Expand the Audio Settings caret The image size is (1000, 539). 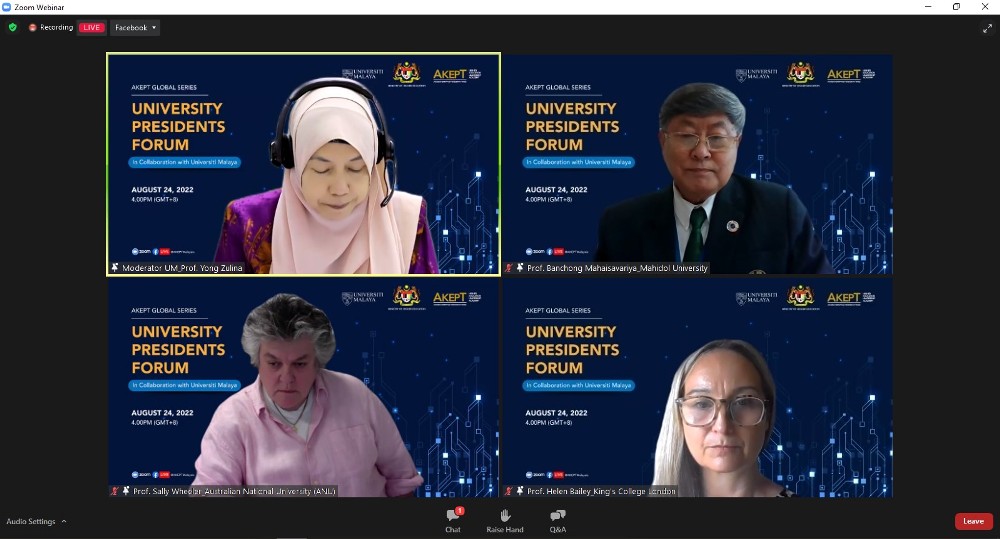tap(64, 521)
